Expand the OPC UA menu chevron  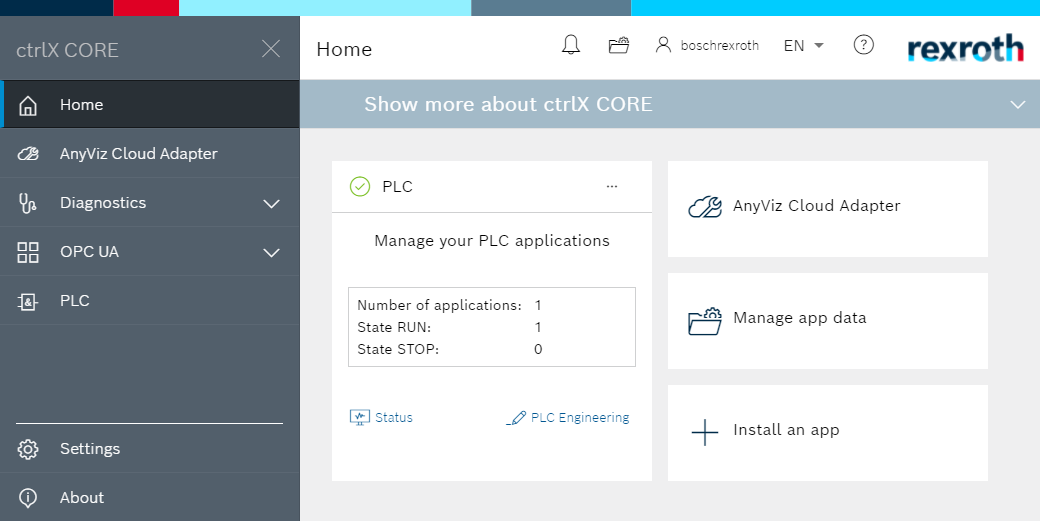tap(271, 253)
